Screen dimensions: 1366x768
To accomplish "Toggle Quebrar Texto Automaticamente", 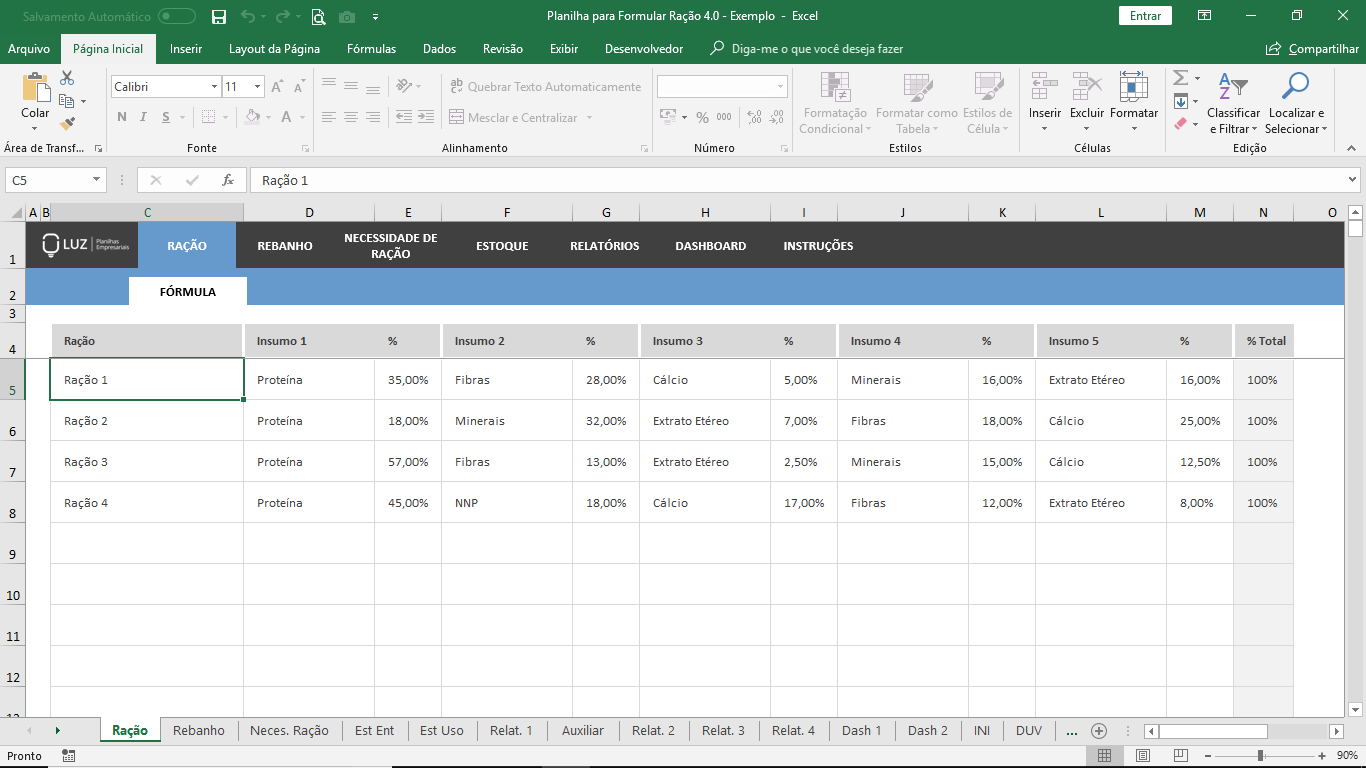I will [x=545, y=87].
